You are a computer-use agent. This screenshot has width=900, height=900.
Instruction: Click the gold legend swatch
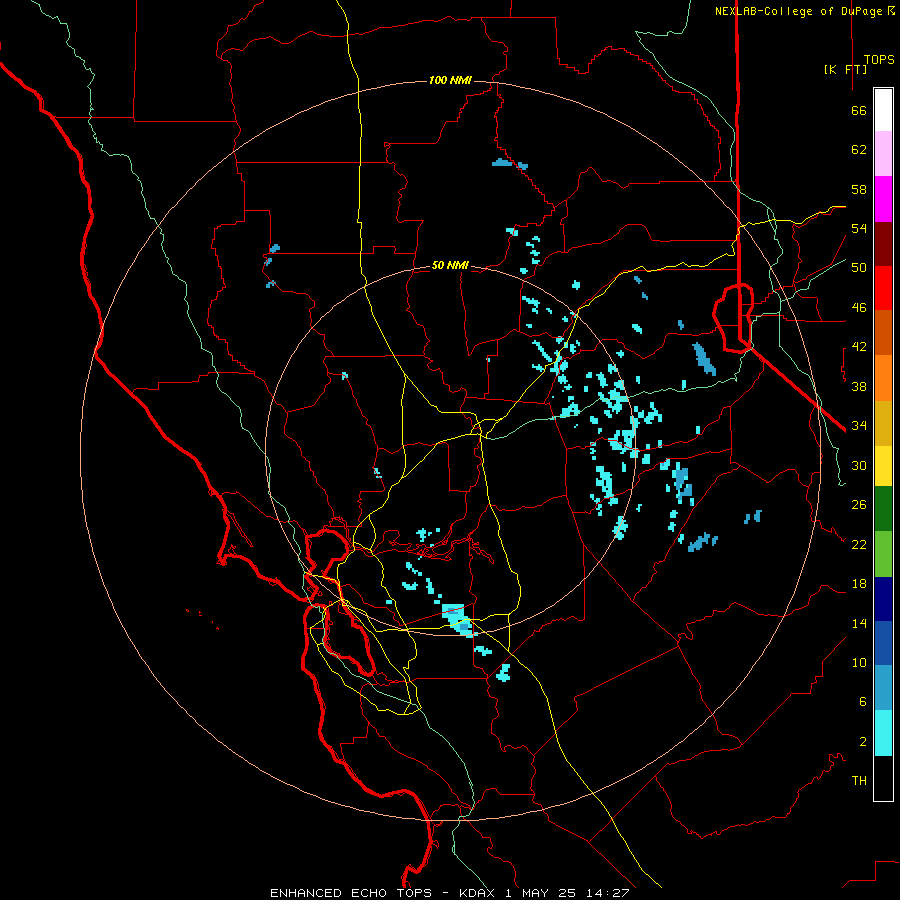click(883, 423)
